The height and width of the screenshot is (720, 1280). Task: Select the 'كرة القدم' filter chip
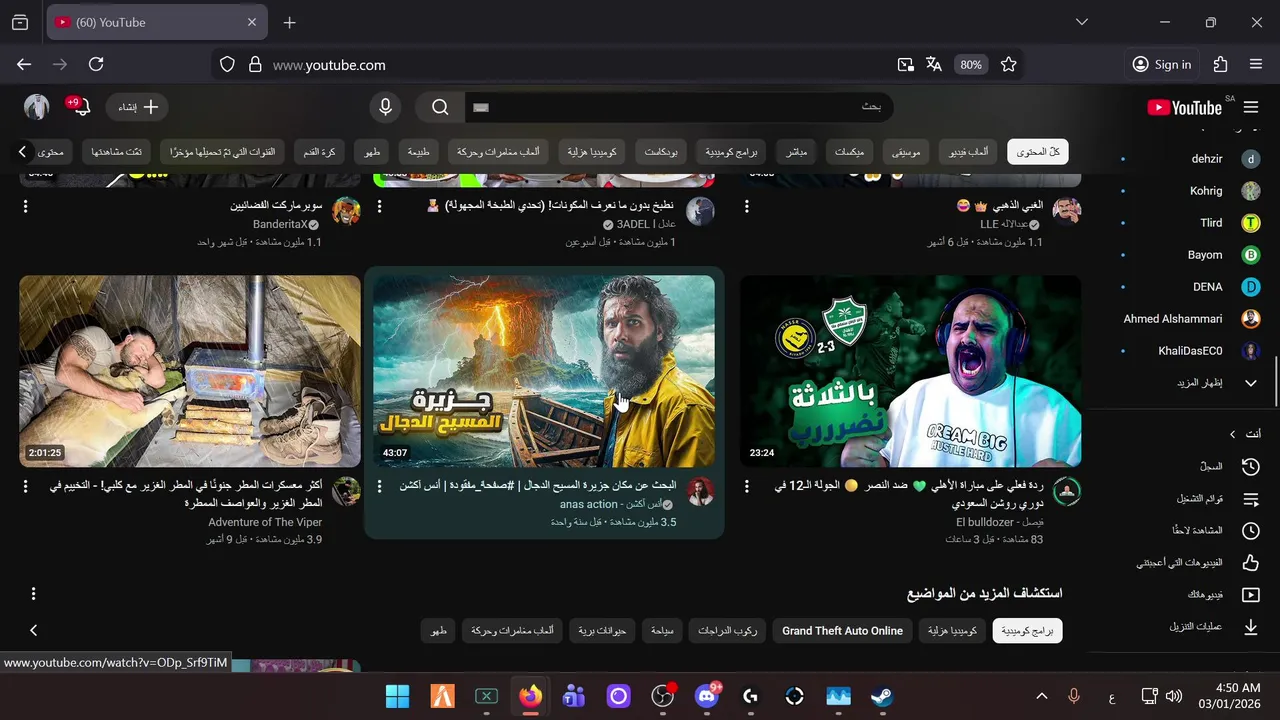tap(319, 152)
